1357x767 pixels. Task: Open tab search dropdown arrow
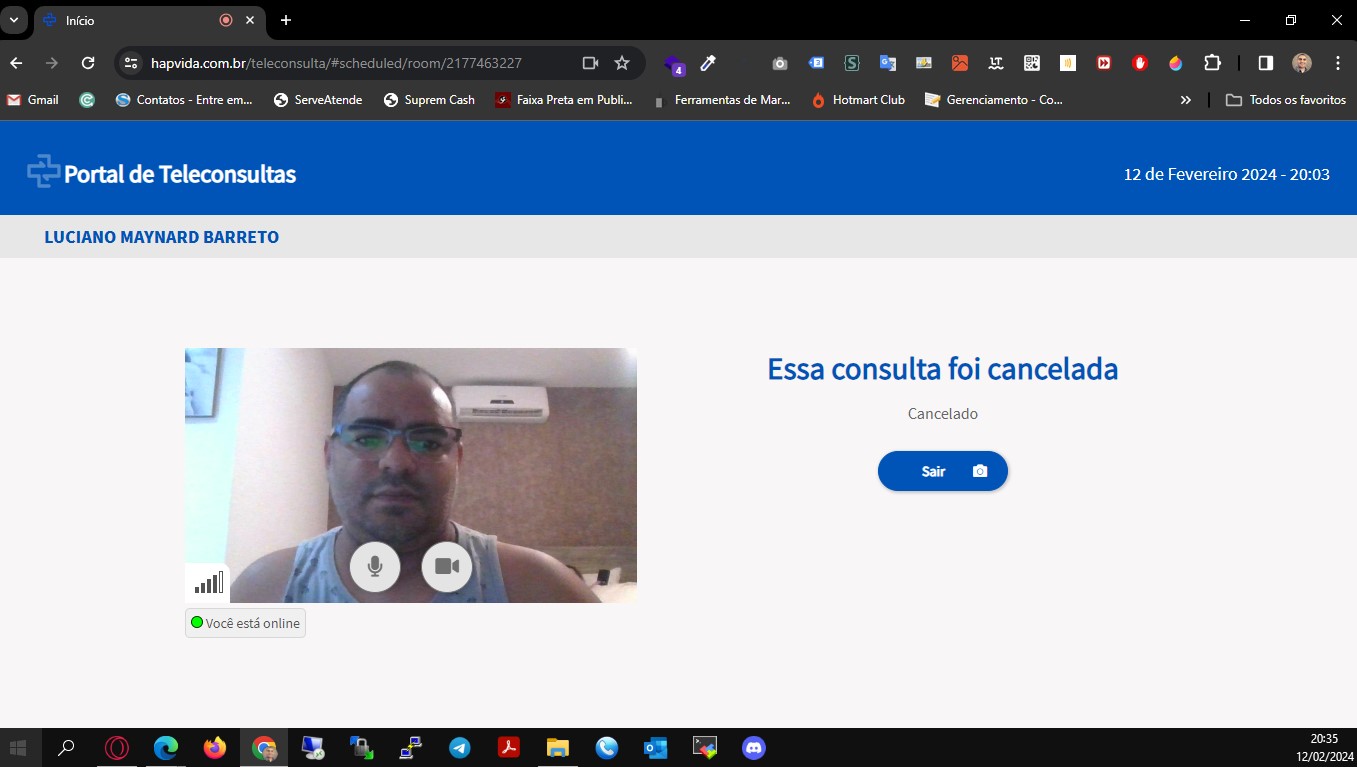pyautogui.click(x=14, y=20)
